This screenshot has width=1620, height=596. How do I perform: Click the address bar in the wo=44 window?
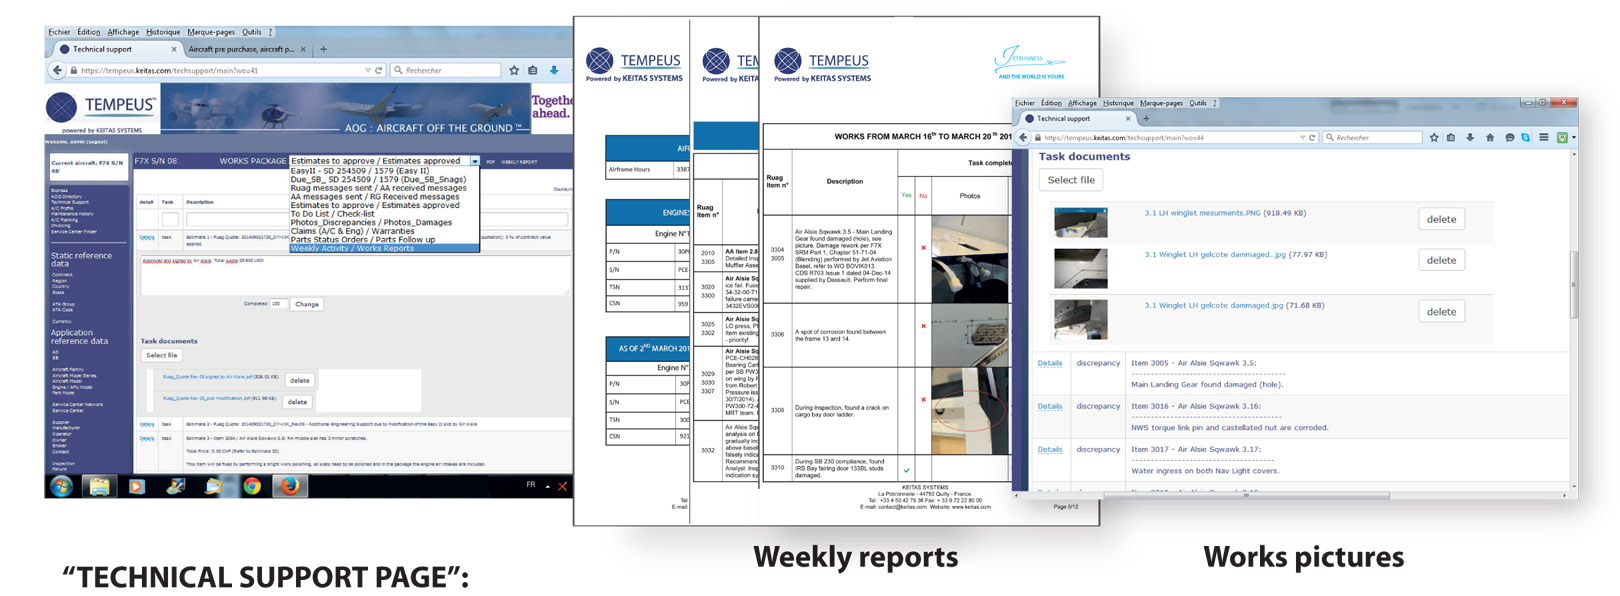[1165, 137]
